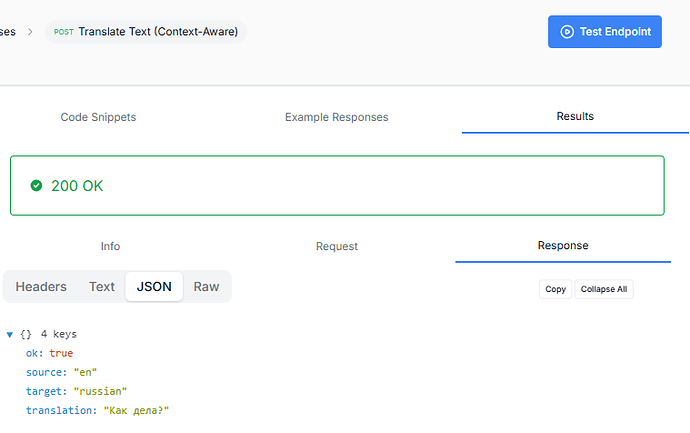The image size is (690, 433).
Task: Click the target value "russian"
Action: pyautogui.click(x=100, y=391)
